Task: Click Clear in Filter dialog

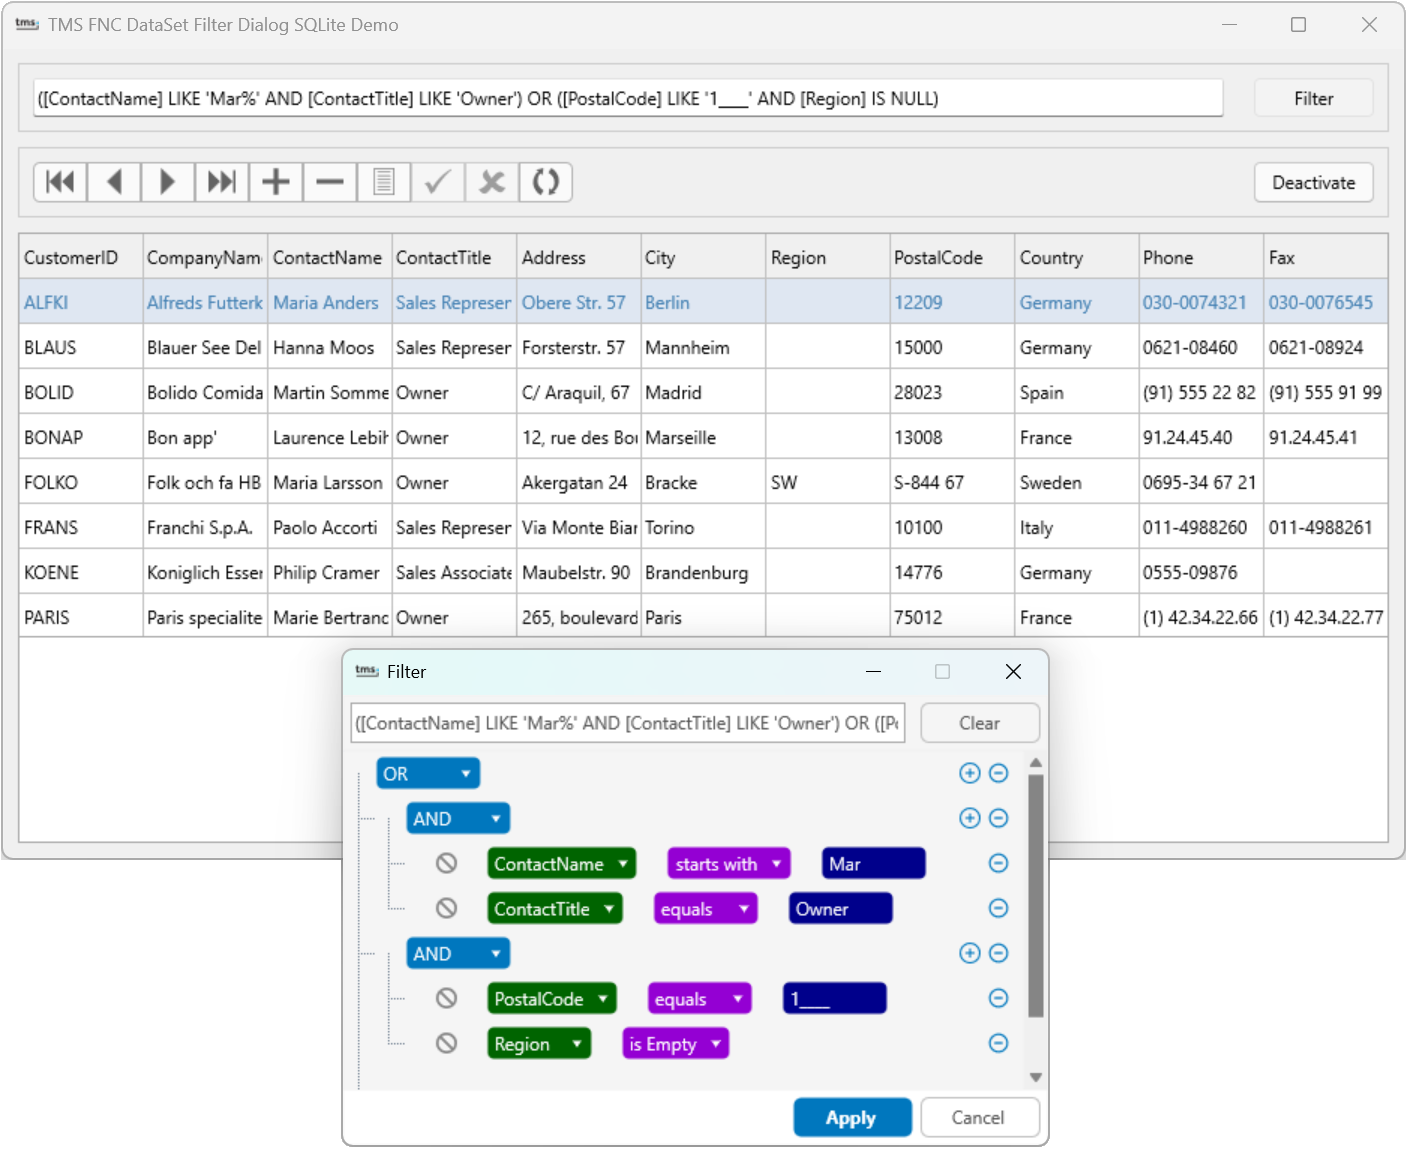Action: tap(979, 723)
